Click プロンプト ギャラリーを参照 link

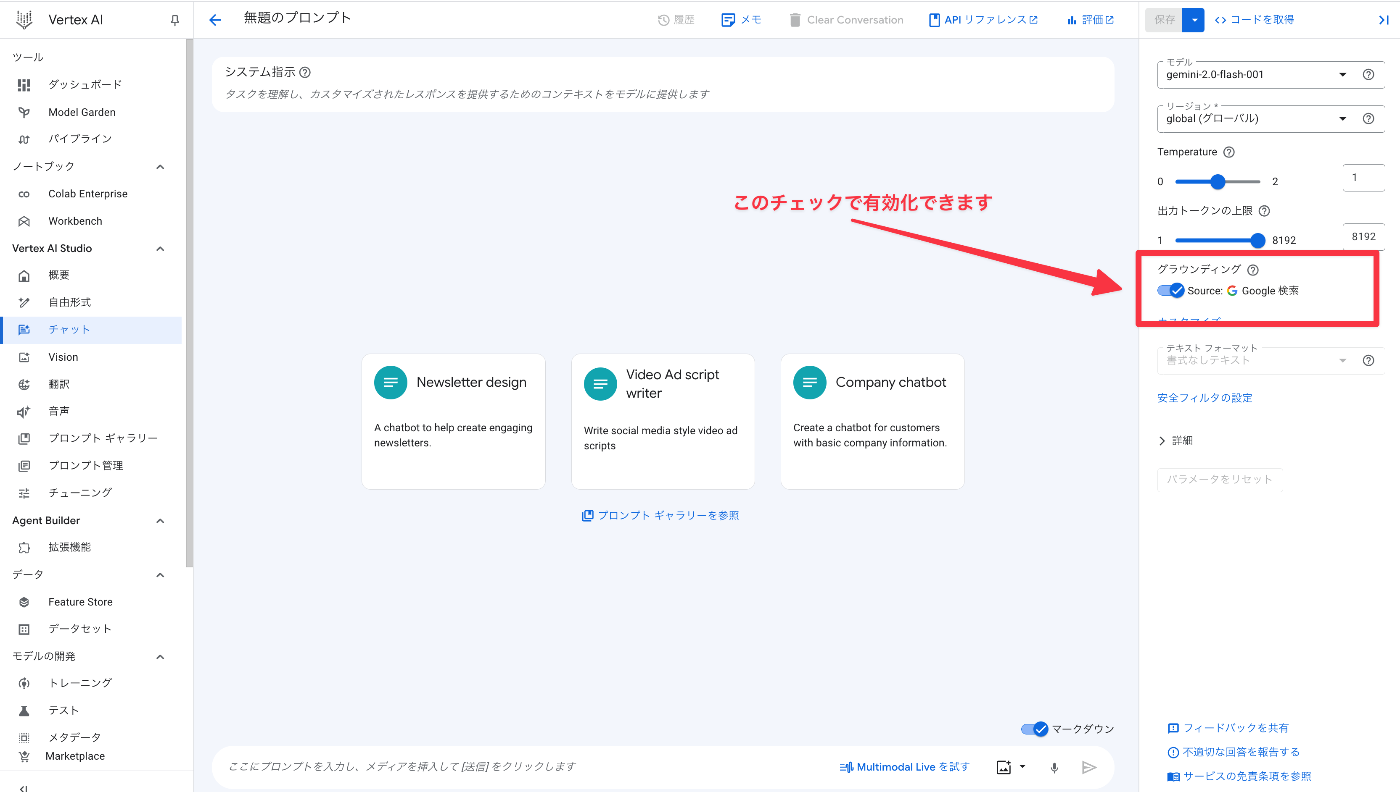click(x=660, y=516)
